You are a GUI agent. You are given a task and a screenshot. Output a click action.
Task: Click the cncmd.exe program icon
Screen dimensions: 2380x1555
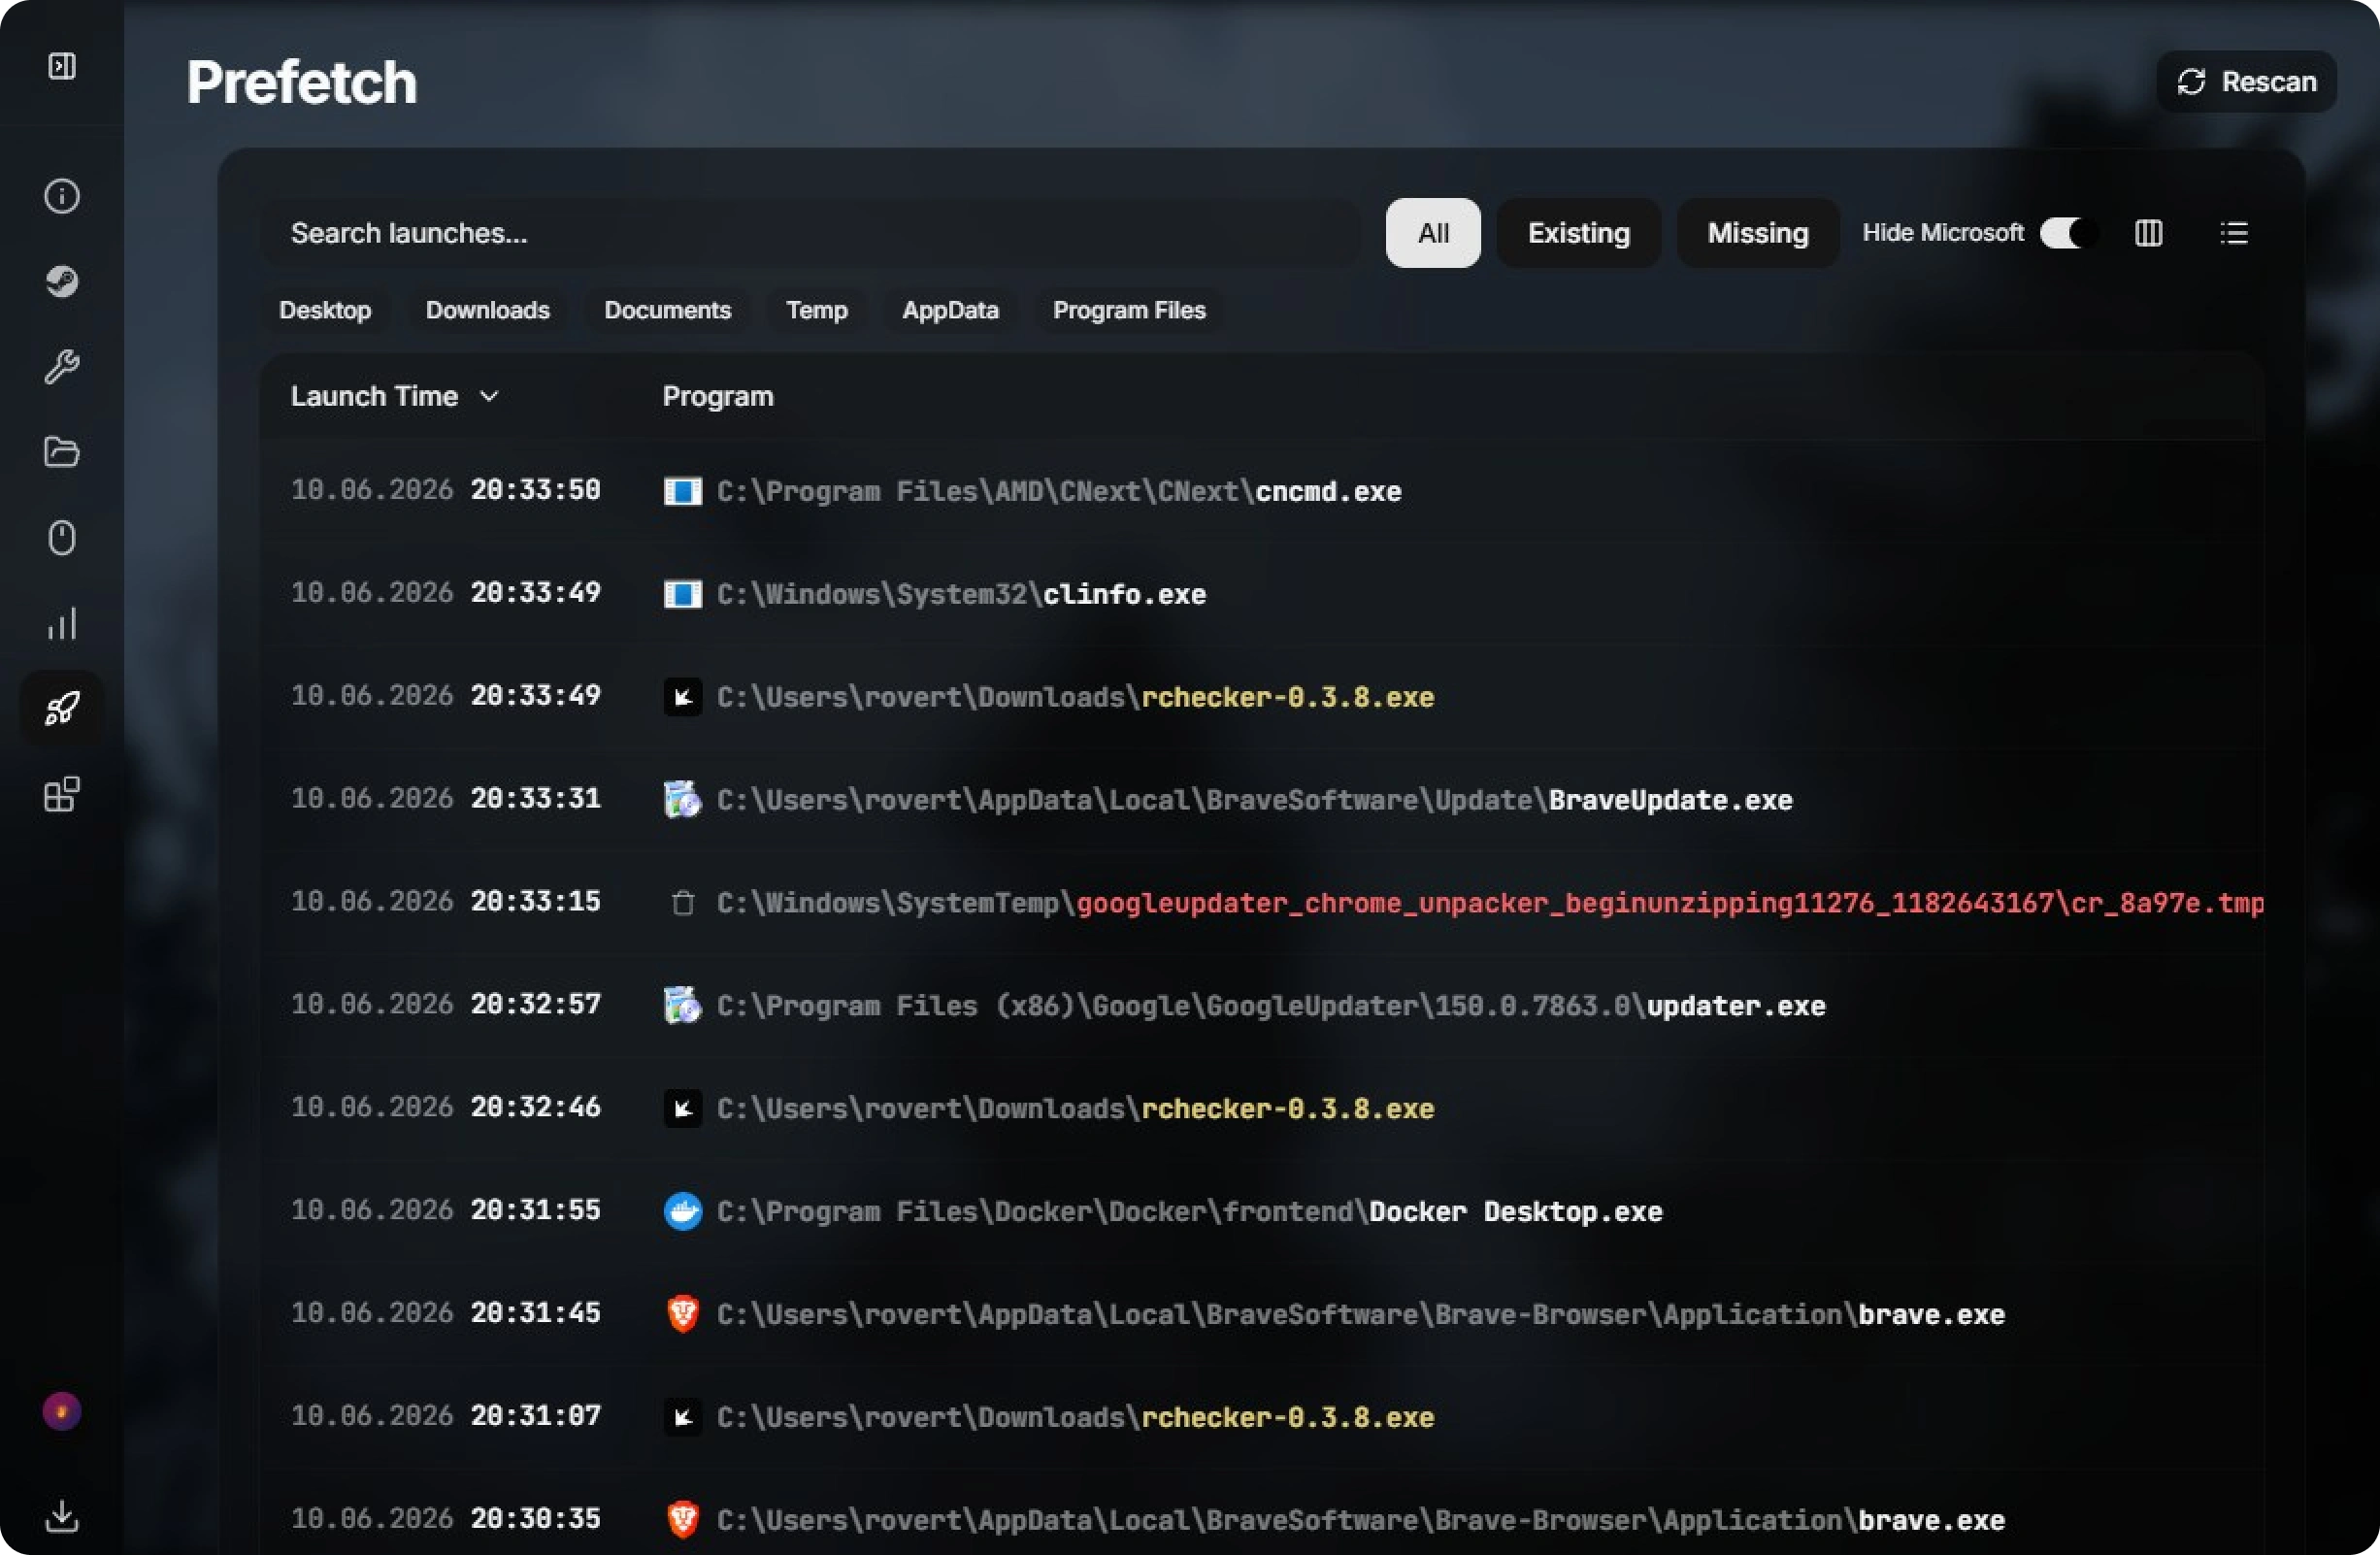coord(683,491)
